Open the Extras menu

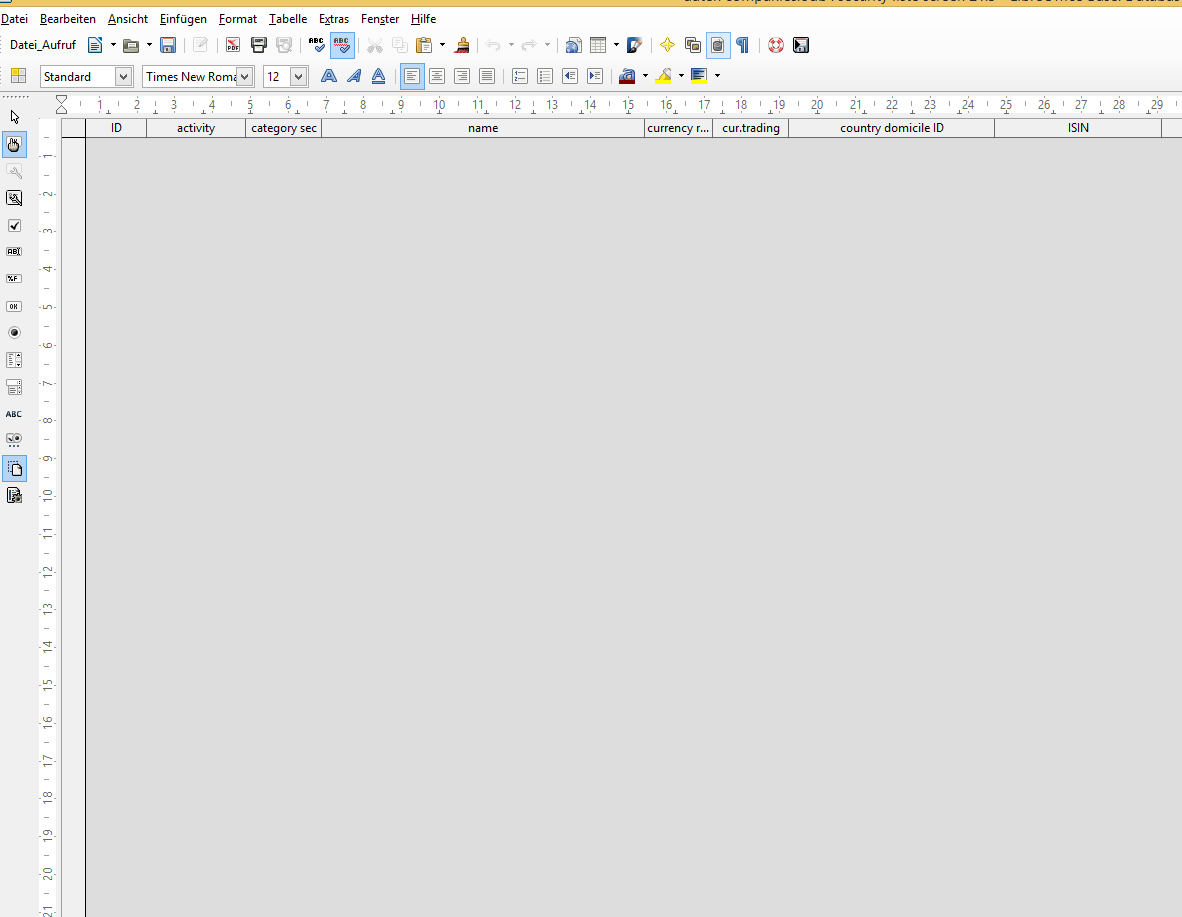[x=334, y=19]
